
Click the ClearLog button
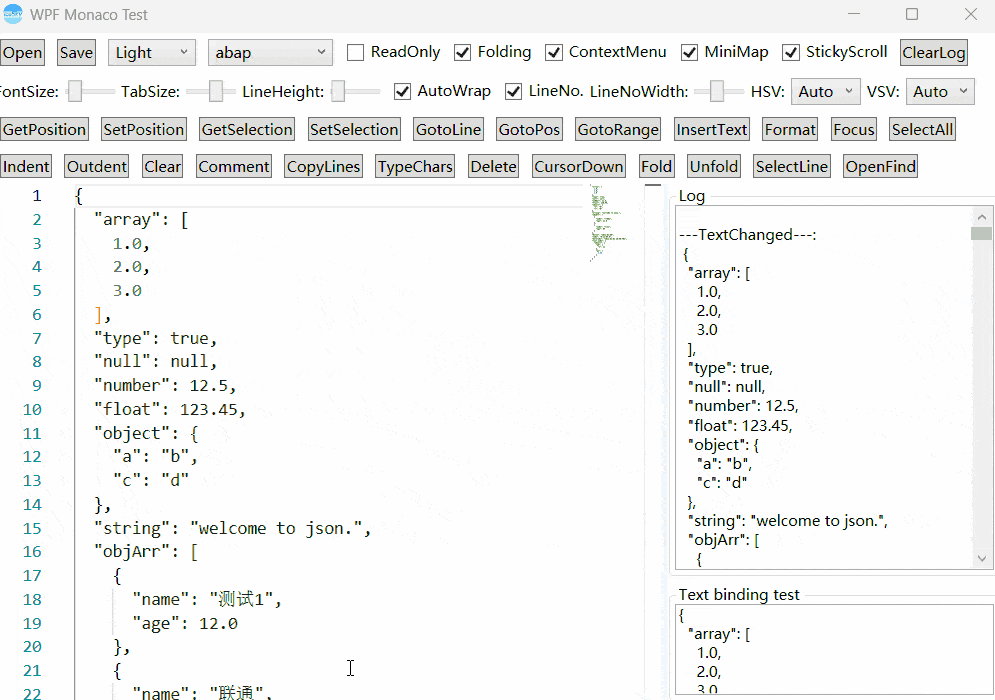(933, 53)
